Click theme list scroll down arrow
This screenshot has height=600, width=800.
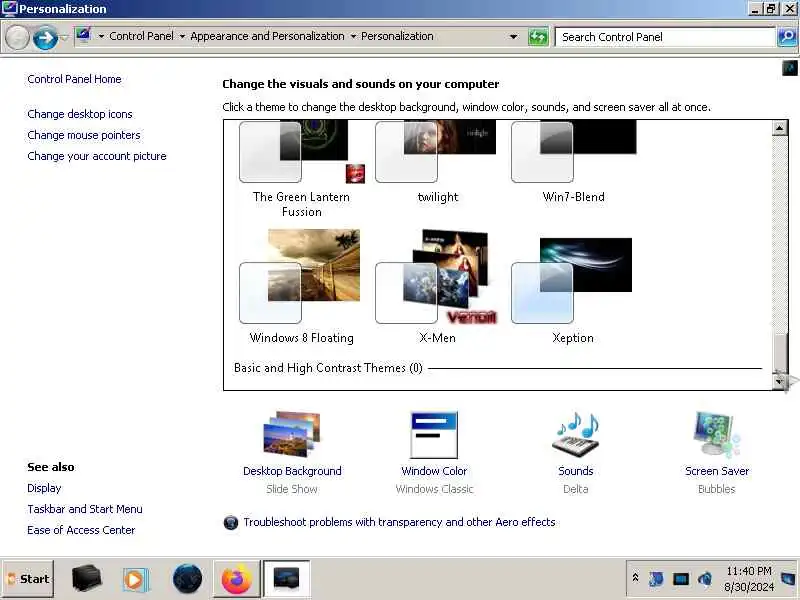pos(779,381)
